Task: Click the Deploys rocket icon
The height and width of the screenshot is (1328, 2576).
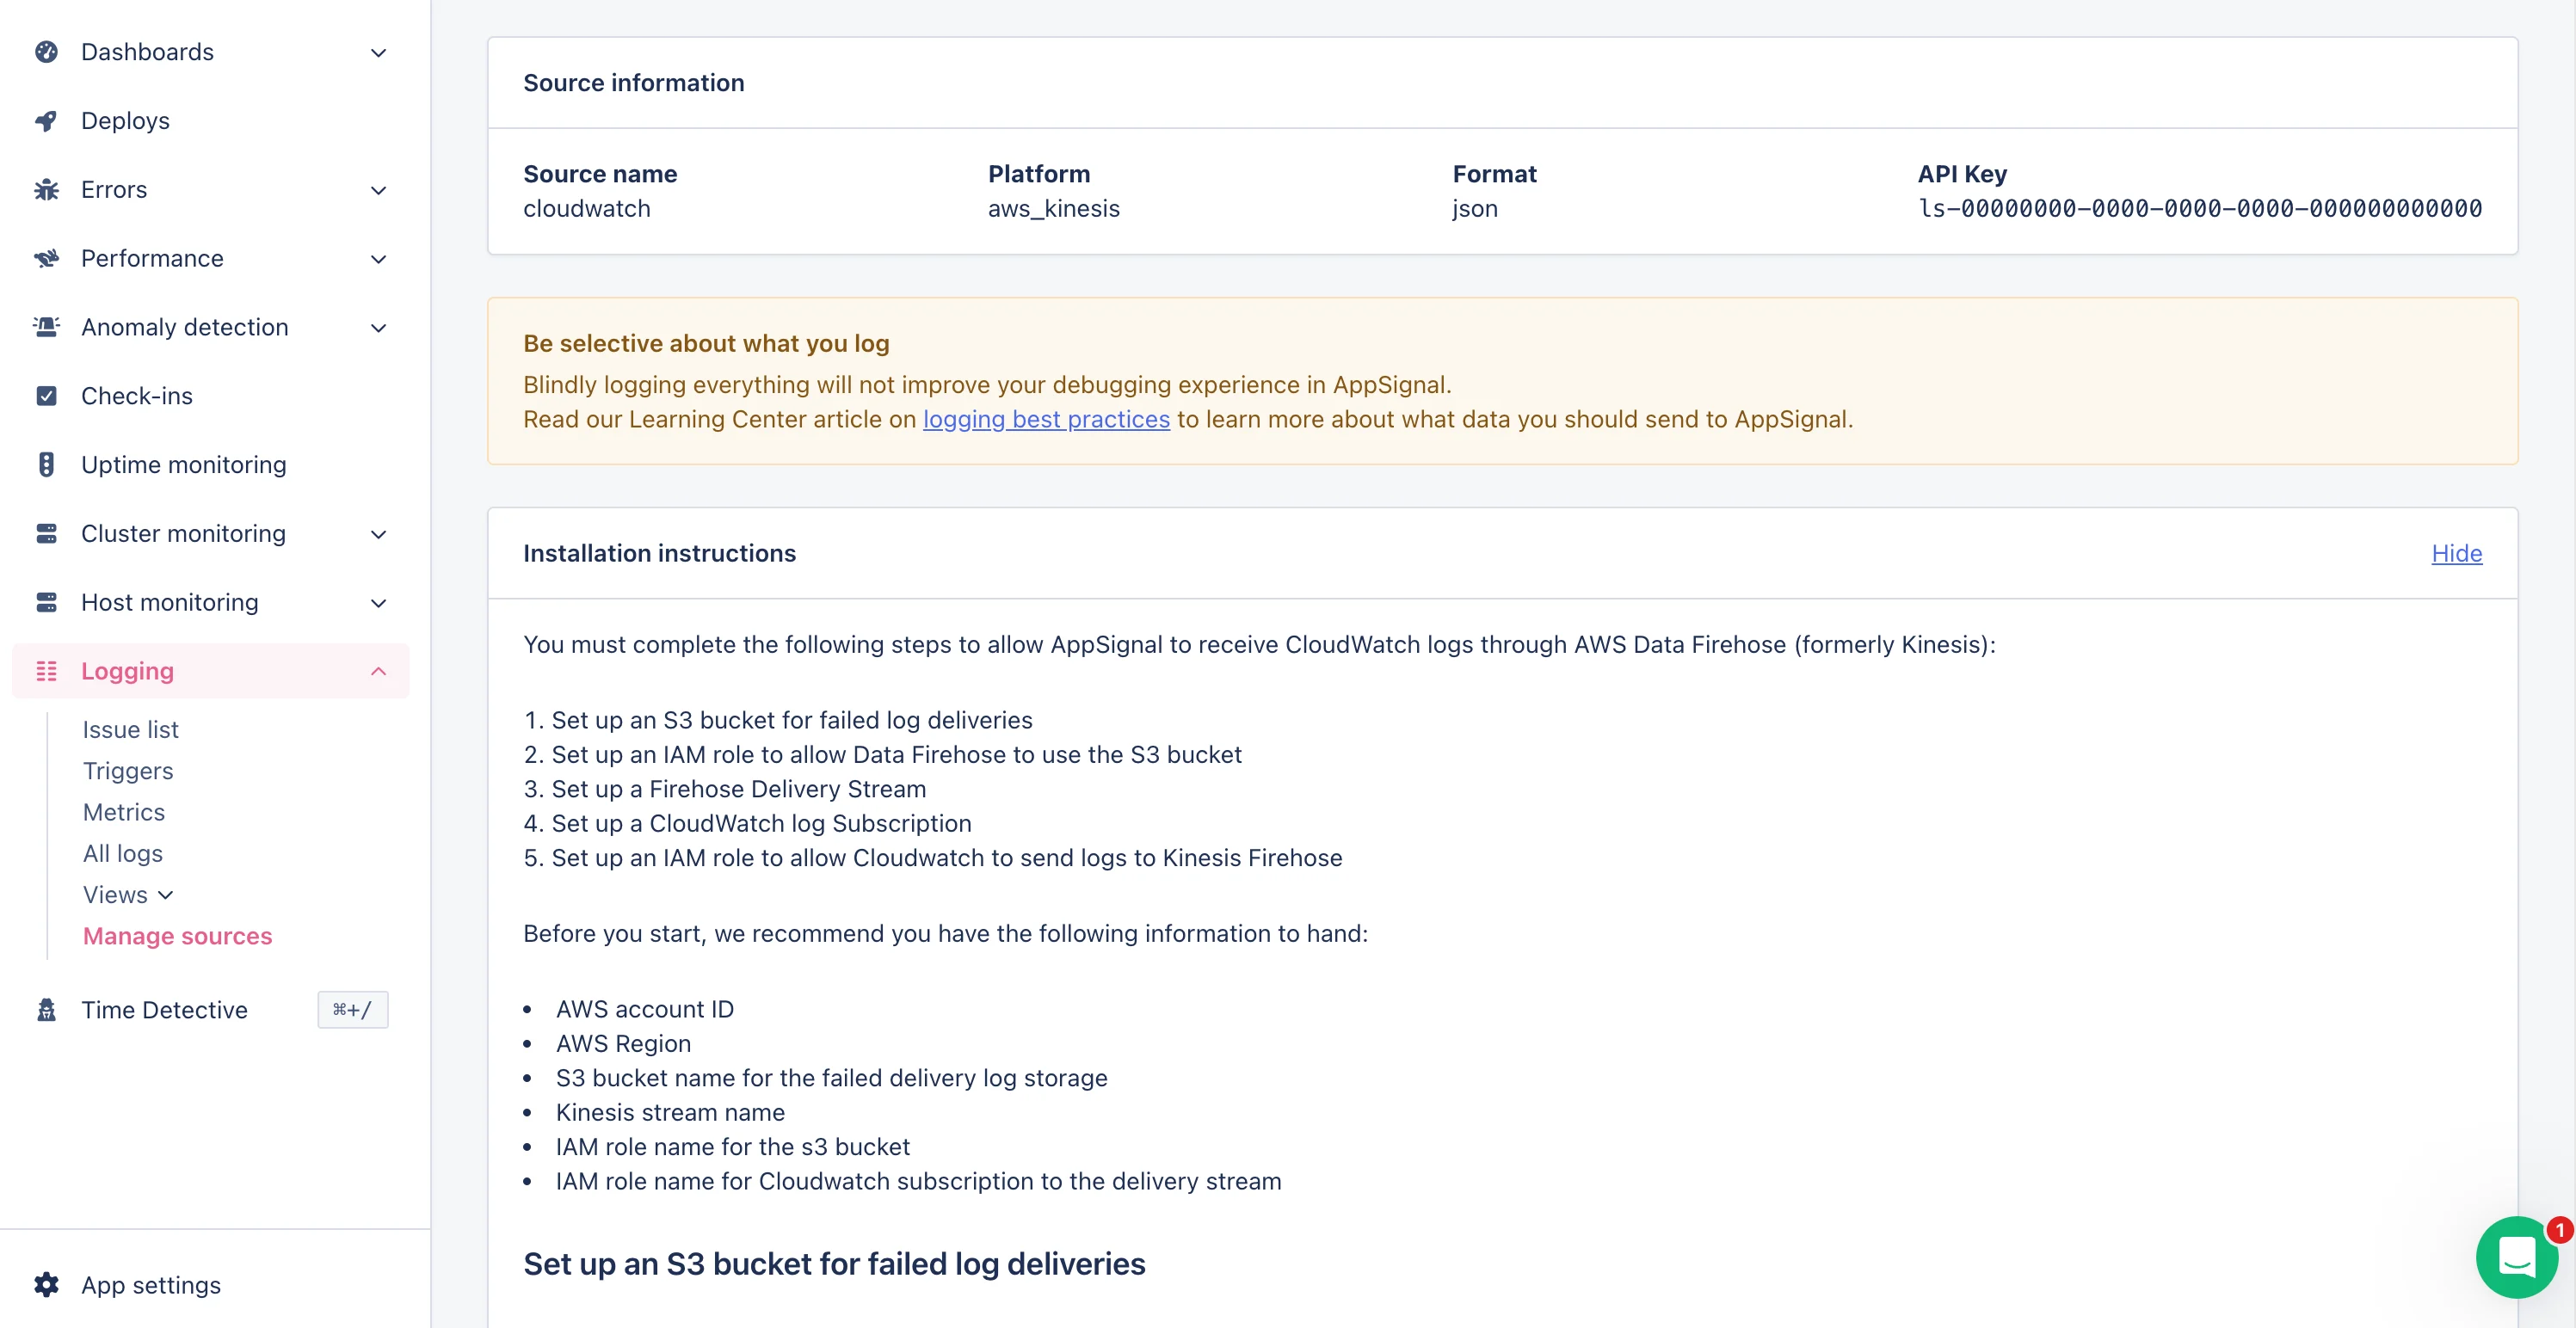Action: point(46,121)
